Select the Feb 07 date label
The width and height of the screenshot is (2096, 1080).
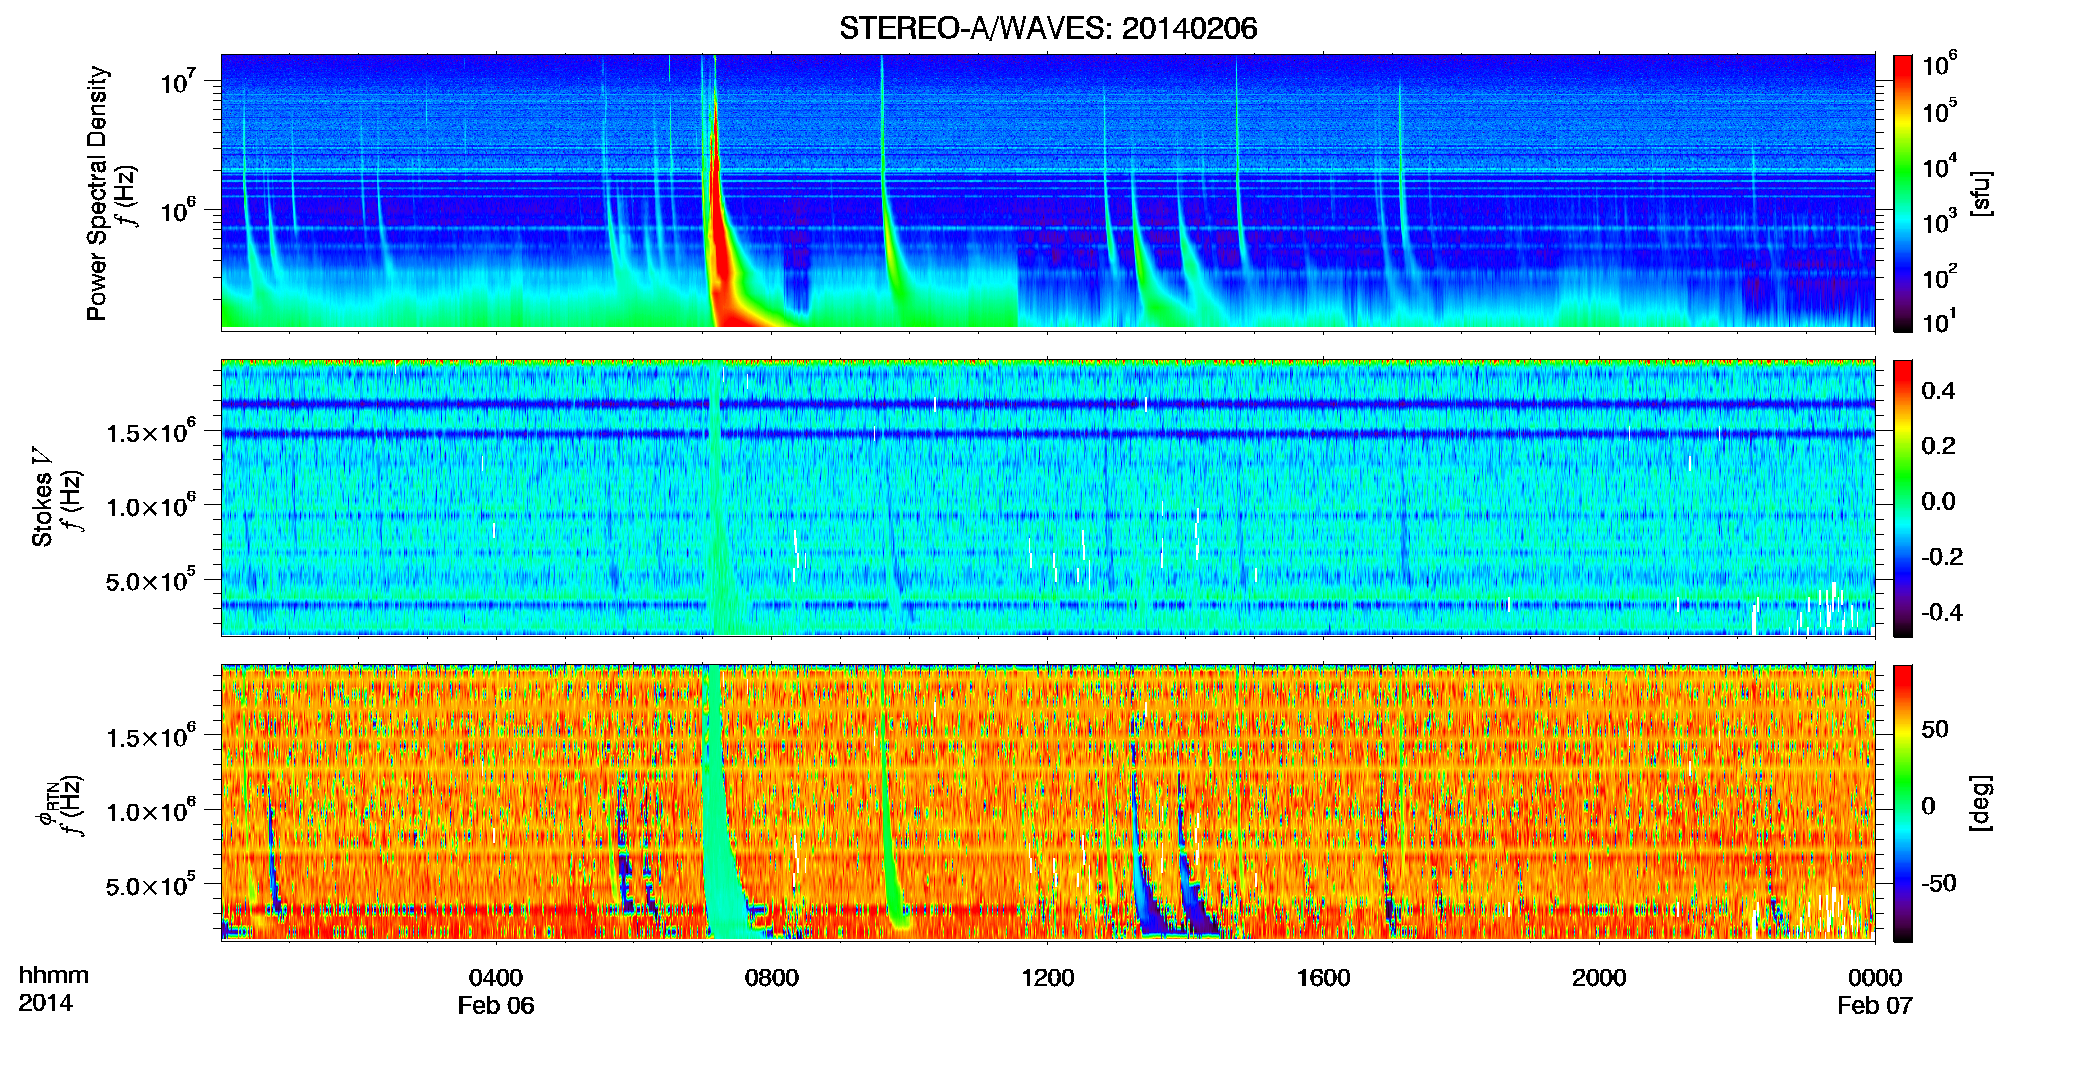pos(1875,1006)
